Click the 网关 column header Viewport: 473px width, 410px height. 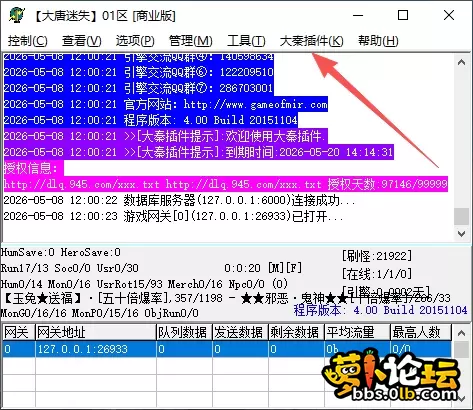point(19,332)
